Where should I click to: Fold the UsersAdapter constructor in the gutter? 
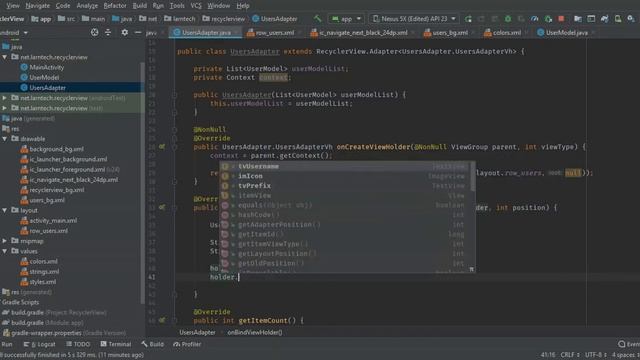pos(174,95)
